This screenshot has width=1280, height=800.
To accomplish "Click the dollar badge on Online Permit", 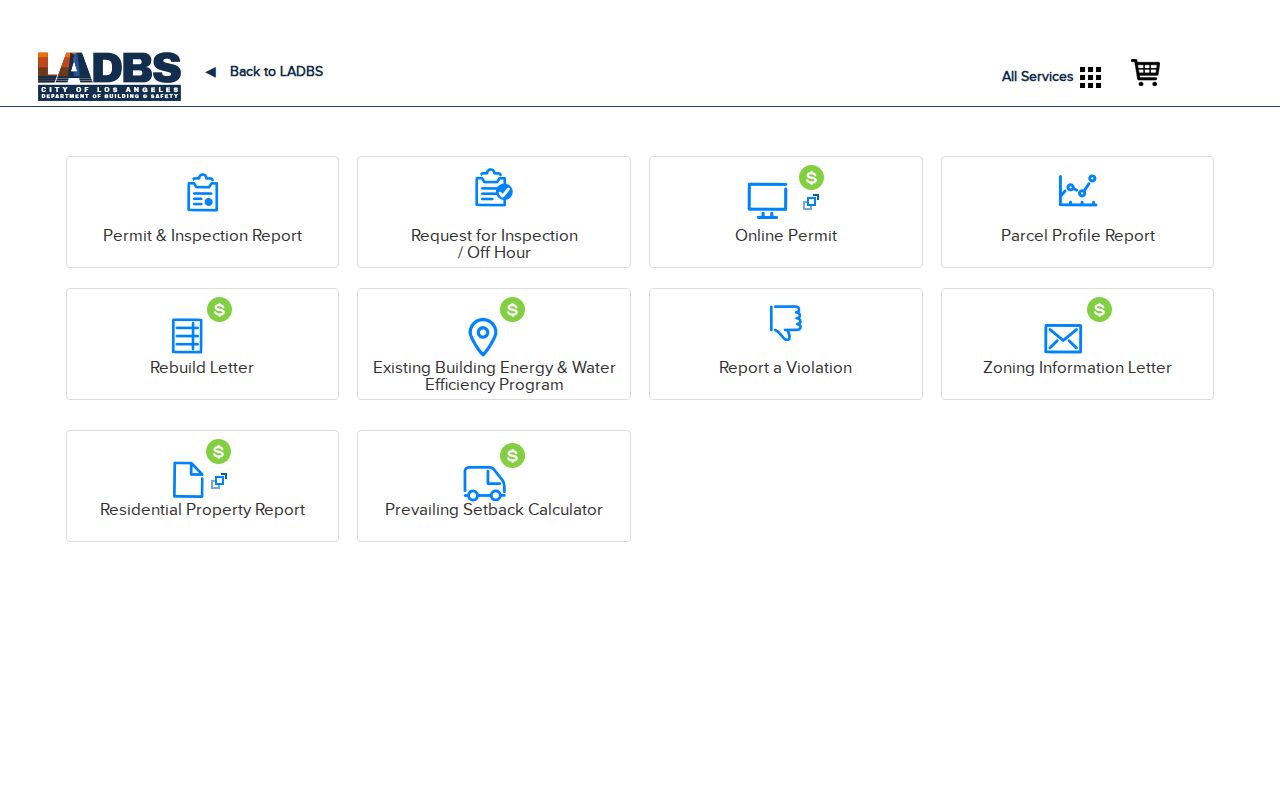I will pyautogui.click(x=811, y=178).
